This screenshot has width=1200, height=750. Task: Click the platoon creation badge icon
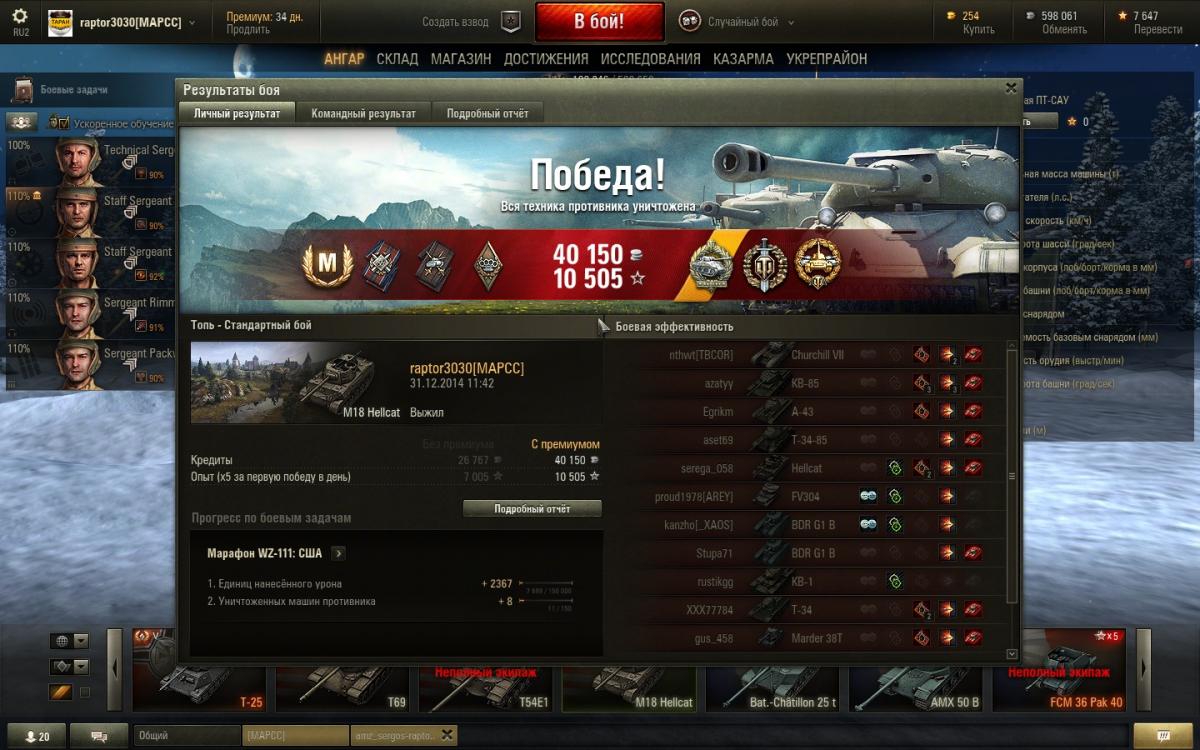tap(511, 21)
